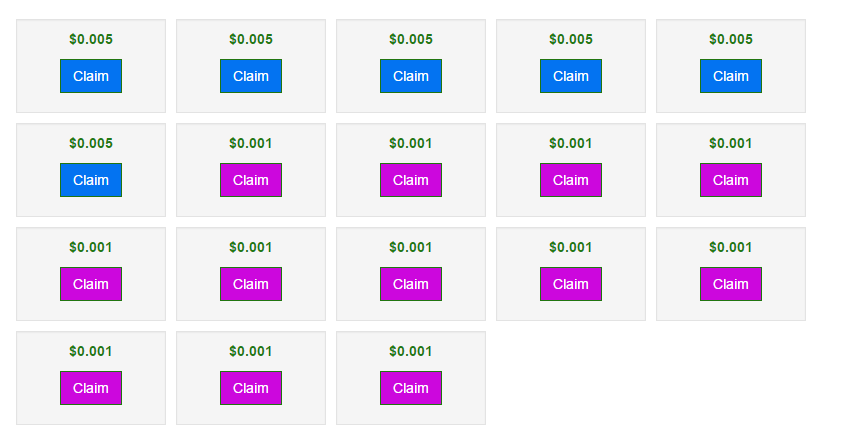The height and width of the screenshot is (426, 852).
Task: Click Claim in the bottom row's first card
Action: [x=91, y=388]
